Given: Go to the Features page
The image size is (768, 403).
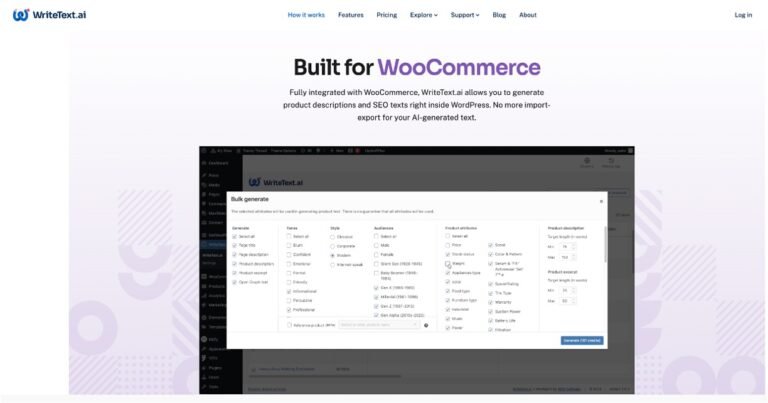Looking at the screenshot, I should click(x=351, y=15).
